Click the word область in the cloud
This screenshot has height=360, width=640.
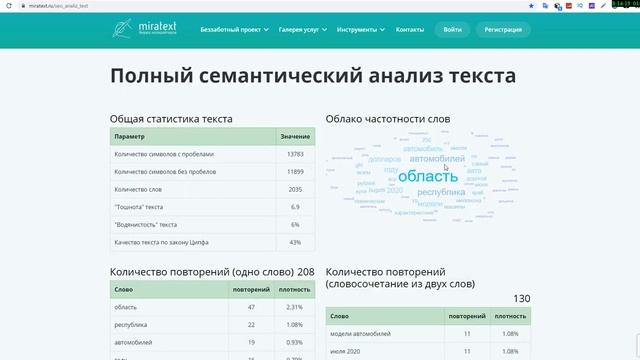428,176
